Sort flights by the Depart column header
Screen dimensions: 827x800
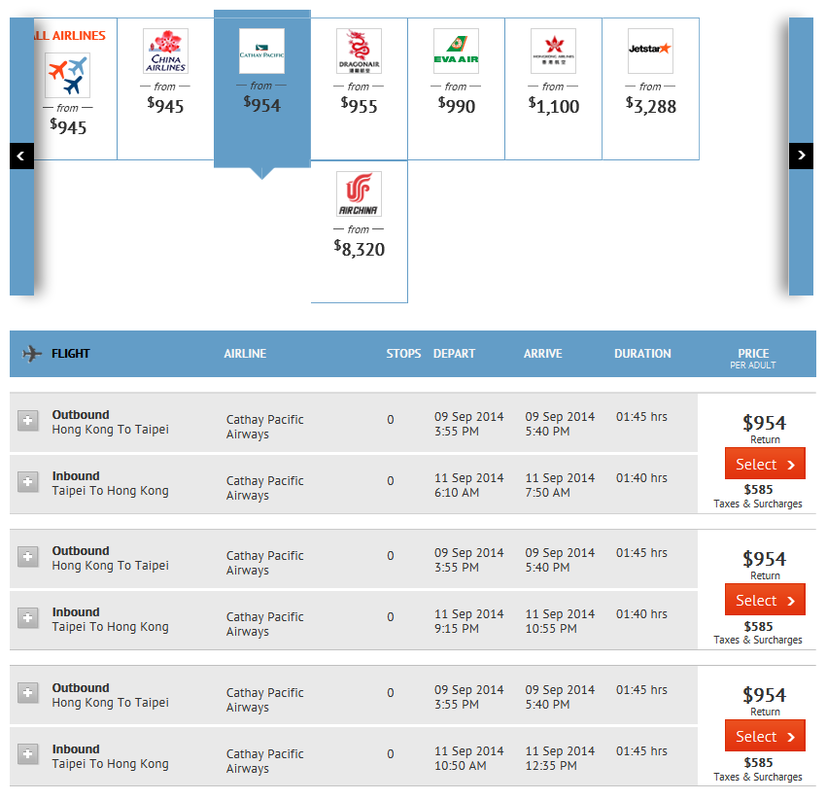click(454, 353)
